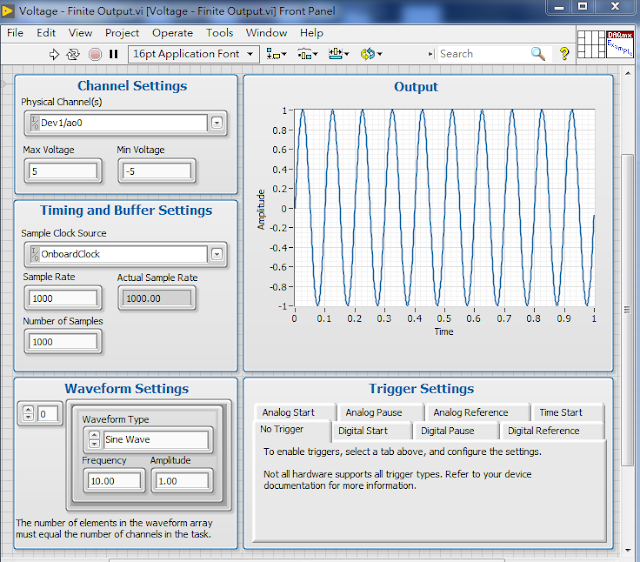The height and width of the screenshot is (562, 640).
Task: Close the Front Panel window
Action: [x=615, y=7]
